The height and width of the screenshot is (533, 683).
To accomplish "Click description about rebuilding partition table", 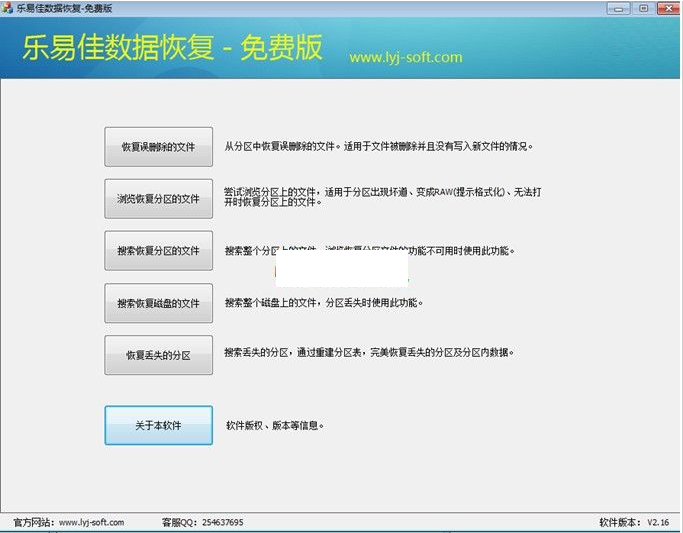I will click(371, 353).
